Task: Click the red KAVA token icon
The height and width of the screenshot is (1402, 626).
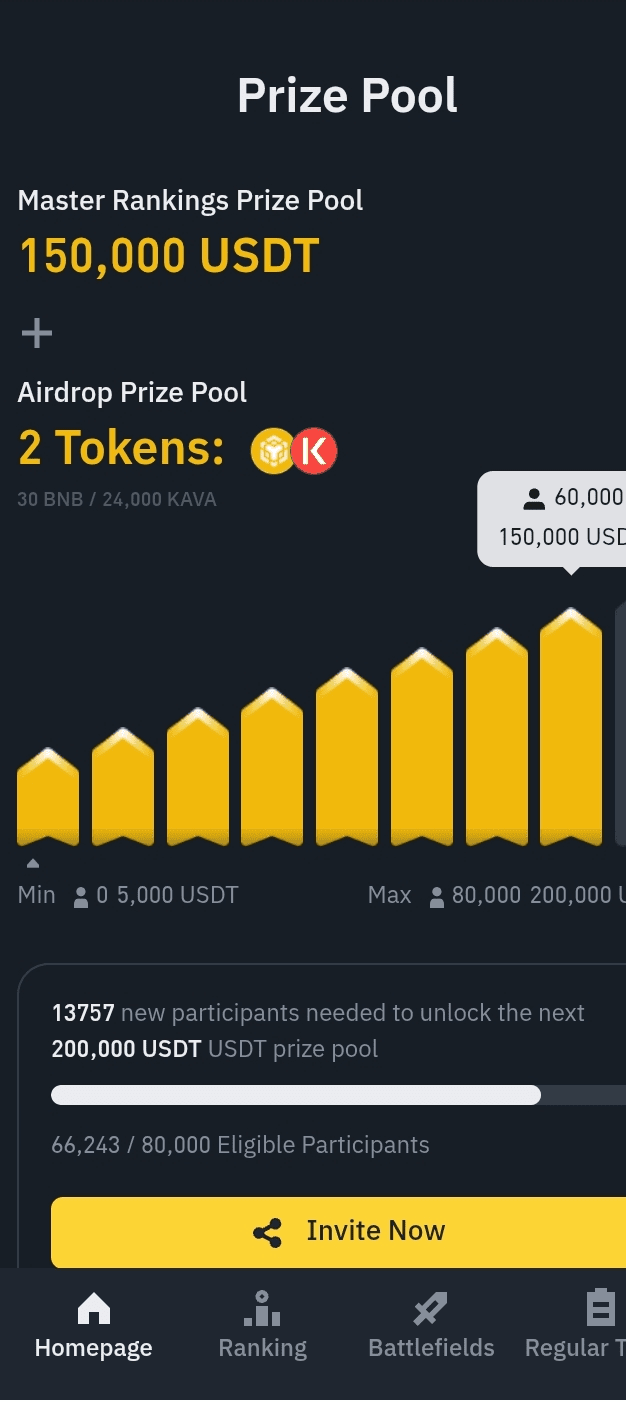Action: pyautogui.click(x=314, y=451)
